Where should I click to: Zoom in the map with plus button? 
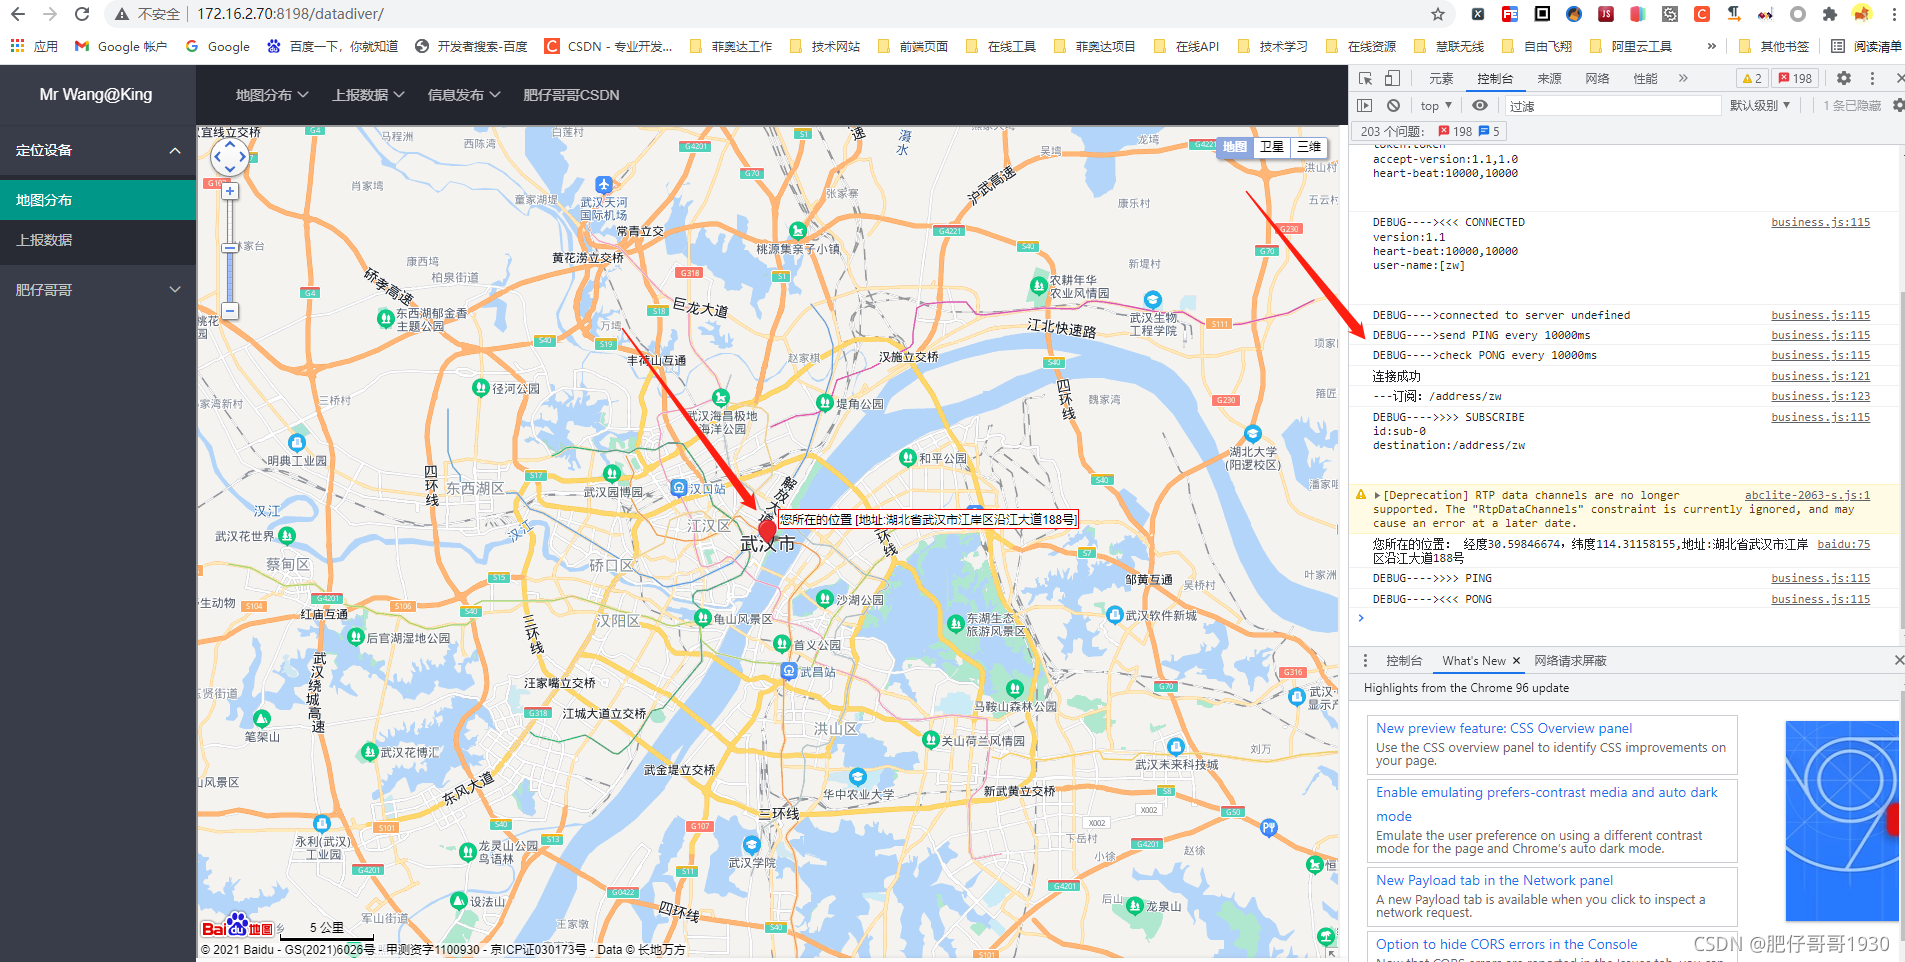(230, 191)
